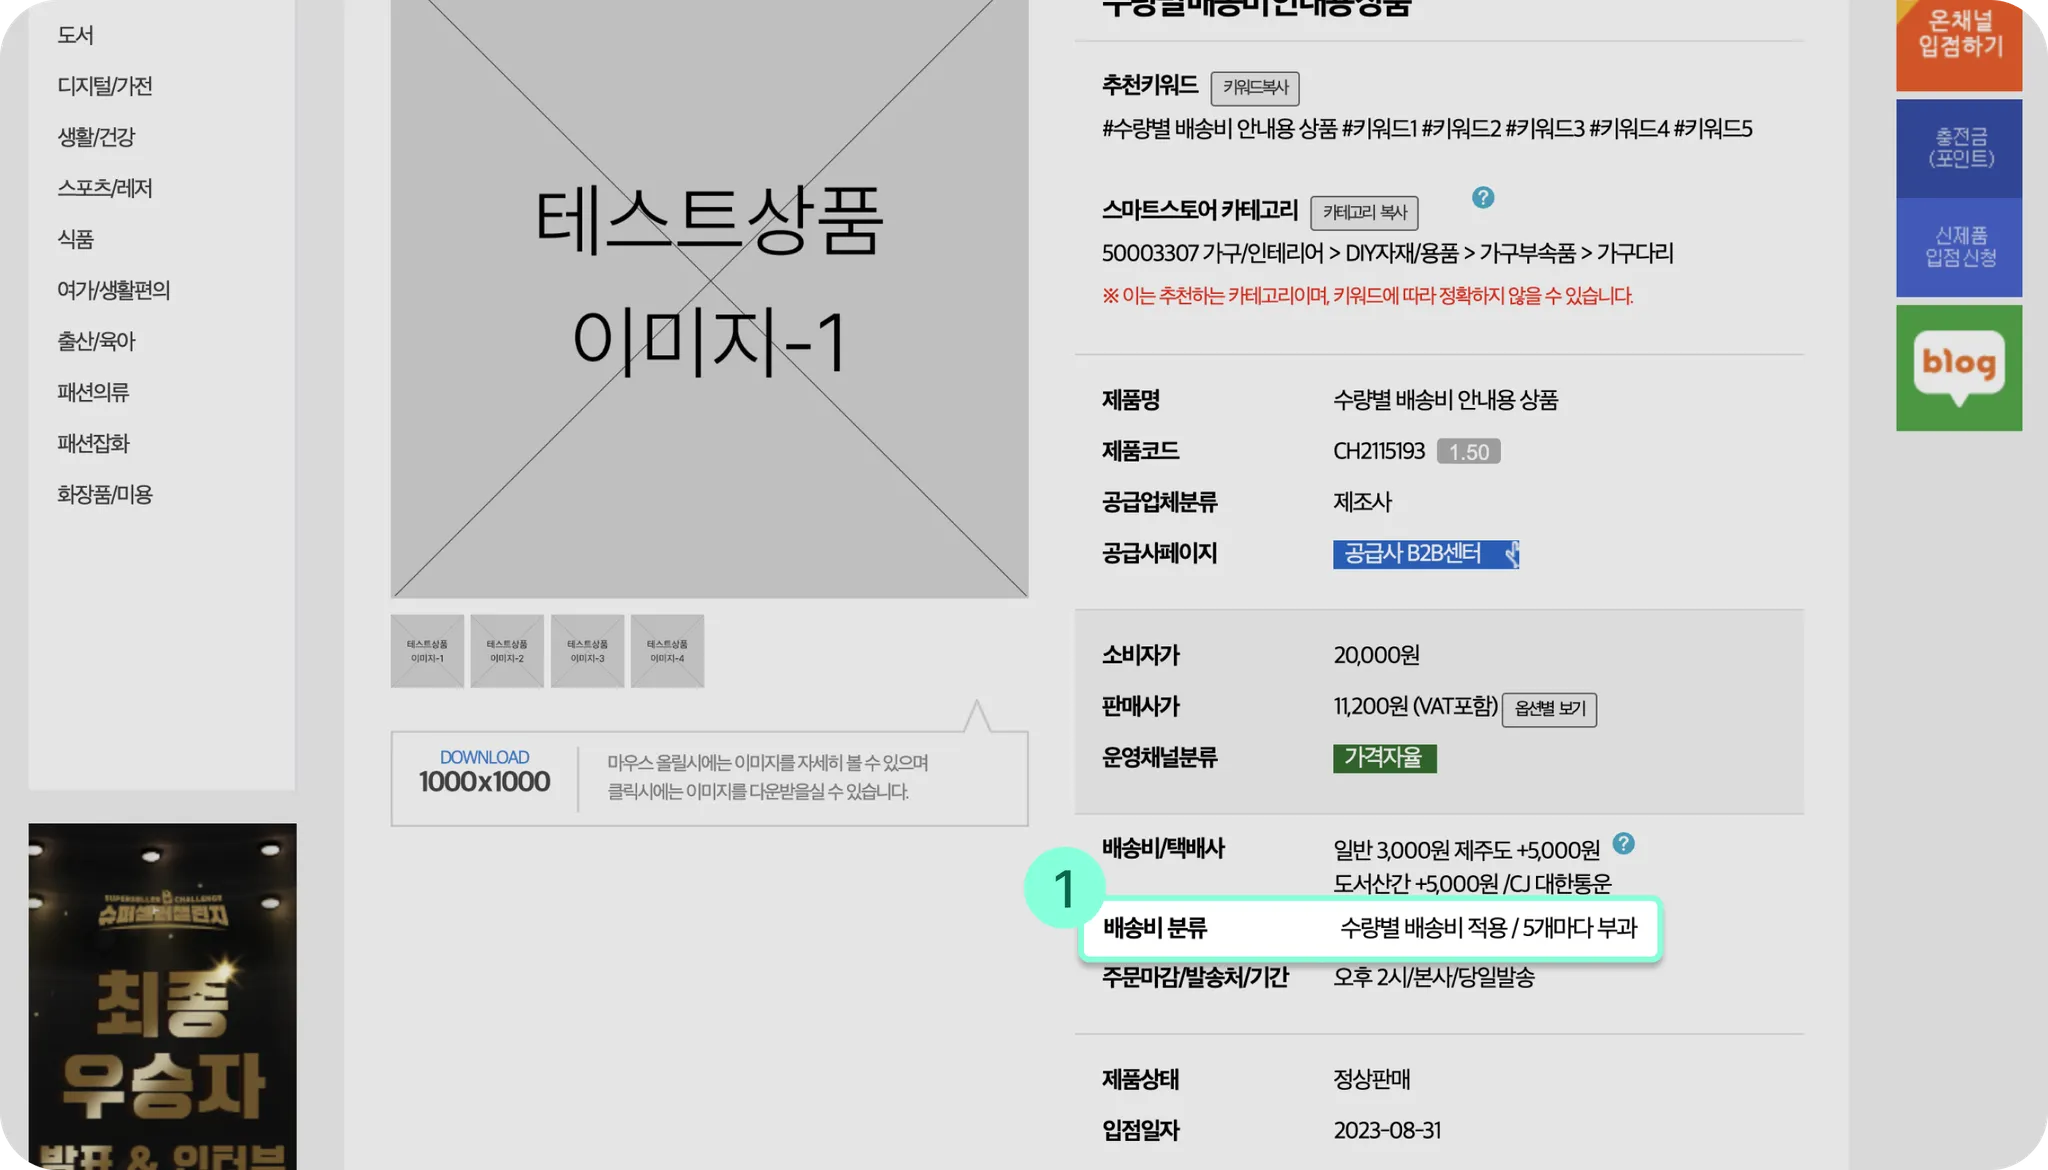
Task: Open the 스포츠/레저 category
Action: click(x=105, y=188)
